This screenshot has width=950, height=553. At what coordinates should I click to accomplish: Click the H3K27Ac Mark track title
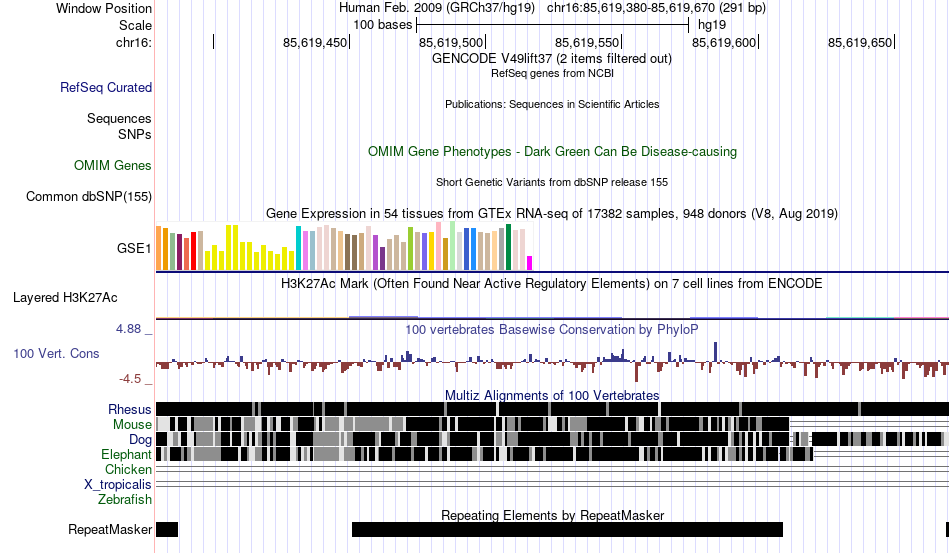pos(551,283)
